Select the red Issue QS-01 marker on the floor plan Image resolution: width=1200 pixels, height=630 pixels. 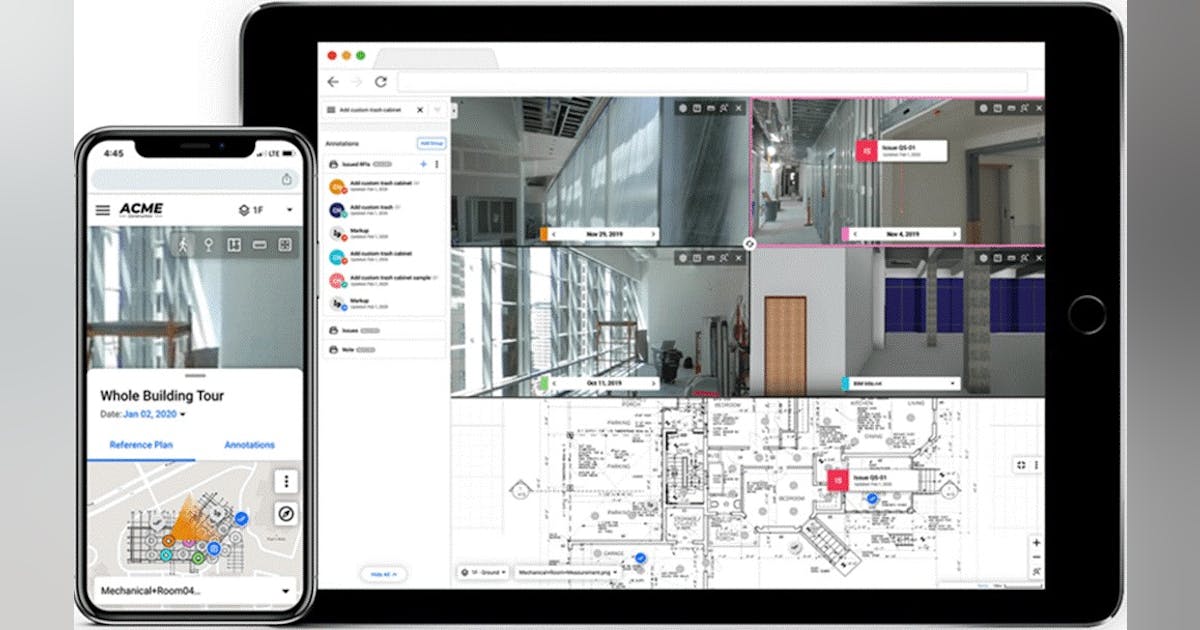click(837, 480)
